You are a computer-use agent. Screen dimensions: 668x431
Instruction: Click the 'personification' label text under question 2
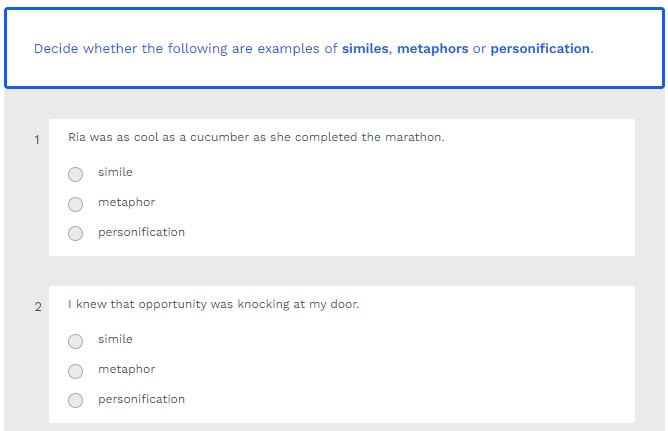pyautogui.click(x=141, y=399)
